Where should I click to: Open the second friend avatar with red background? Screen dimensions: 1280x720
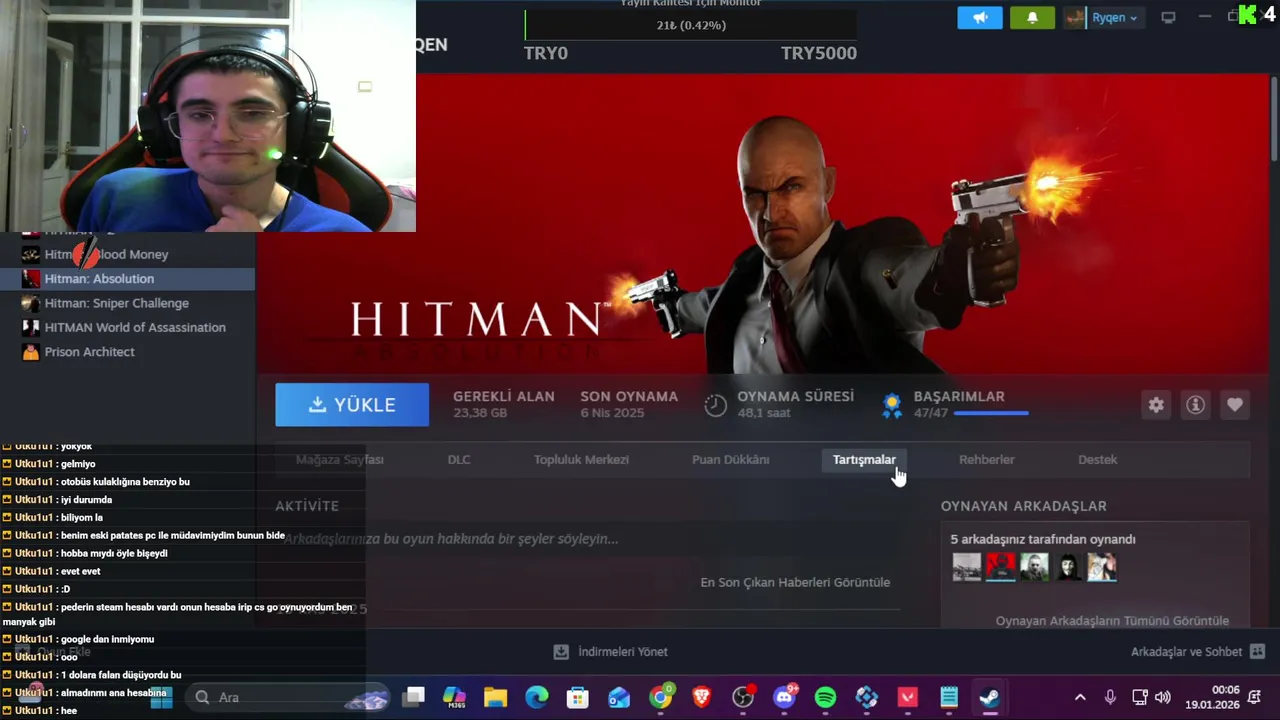1001,567
